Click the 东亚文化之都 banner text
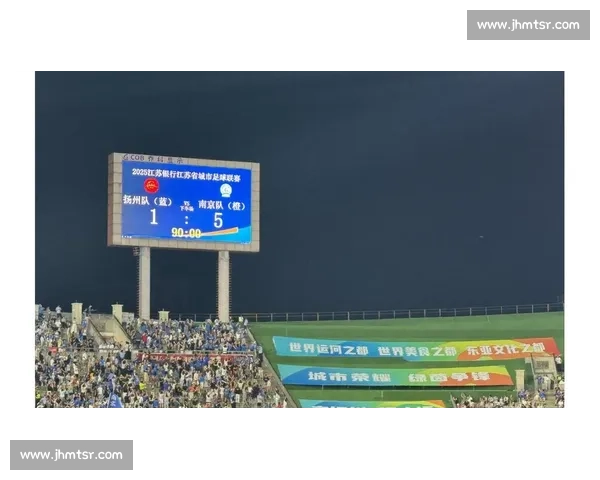 (506, 349)
